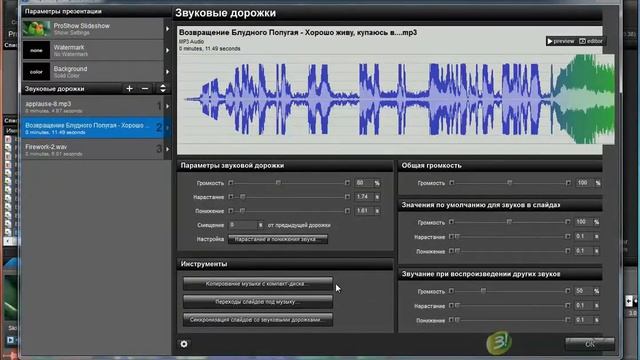This screenshot has width=640, height=360.
Task: Increase default slide sound Громкость with the right square
Action: click(568, 222)
